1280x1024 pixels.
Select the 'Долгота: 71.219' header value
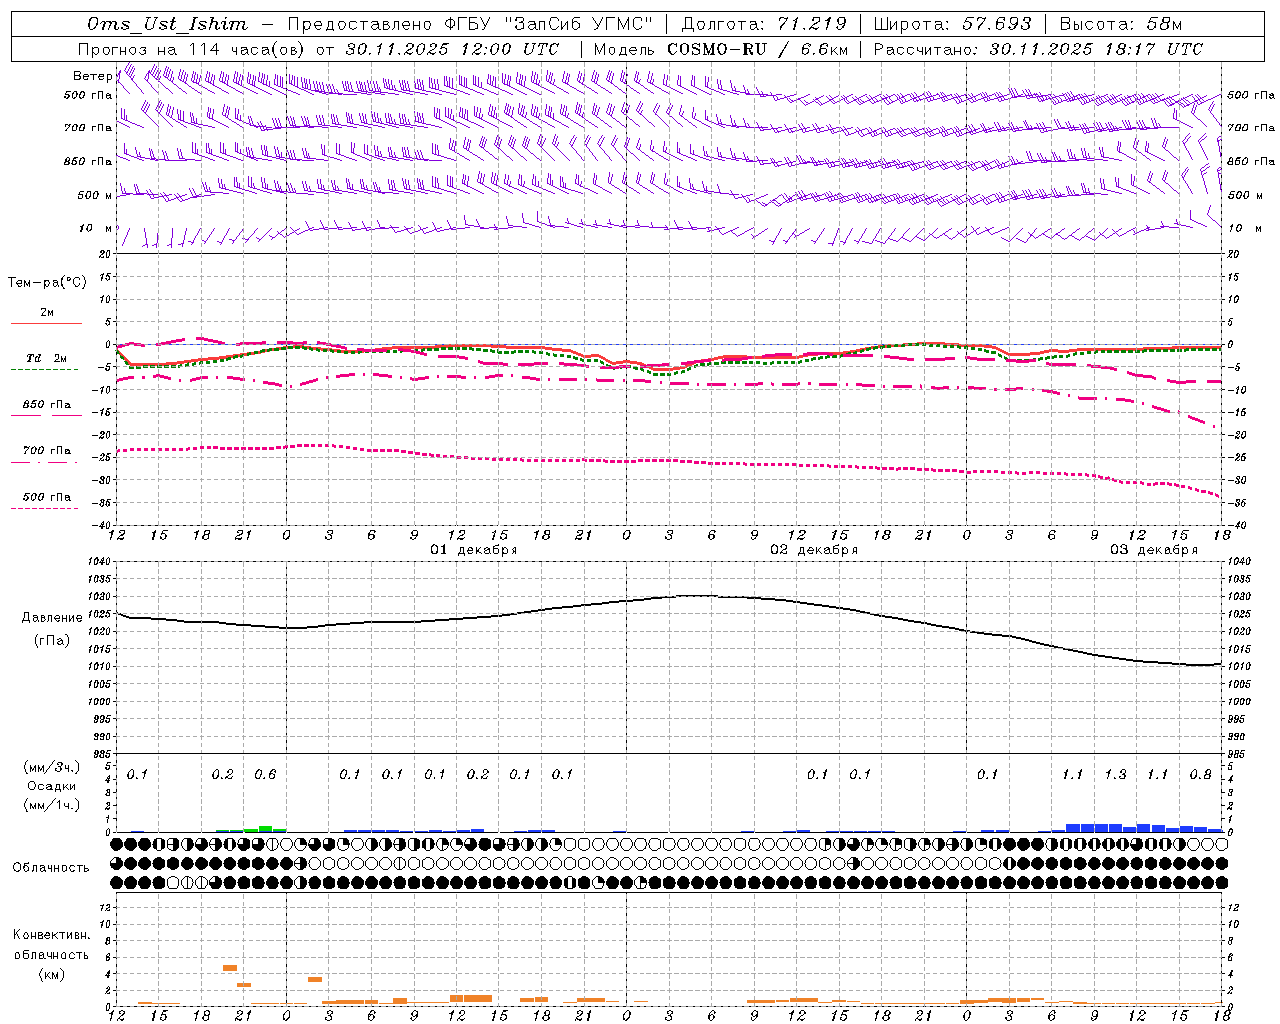pos(765,24)
